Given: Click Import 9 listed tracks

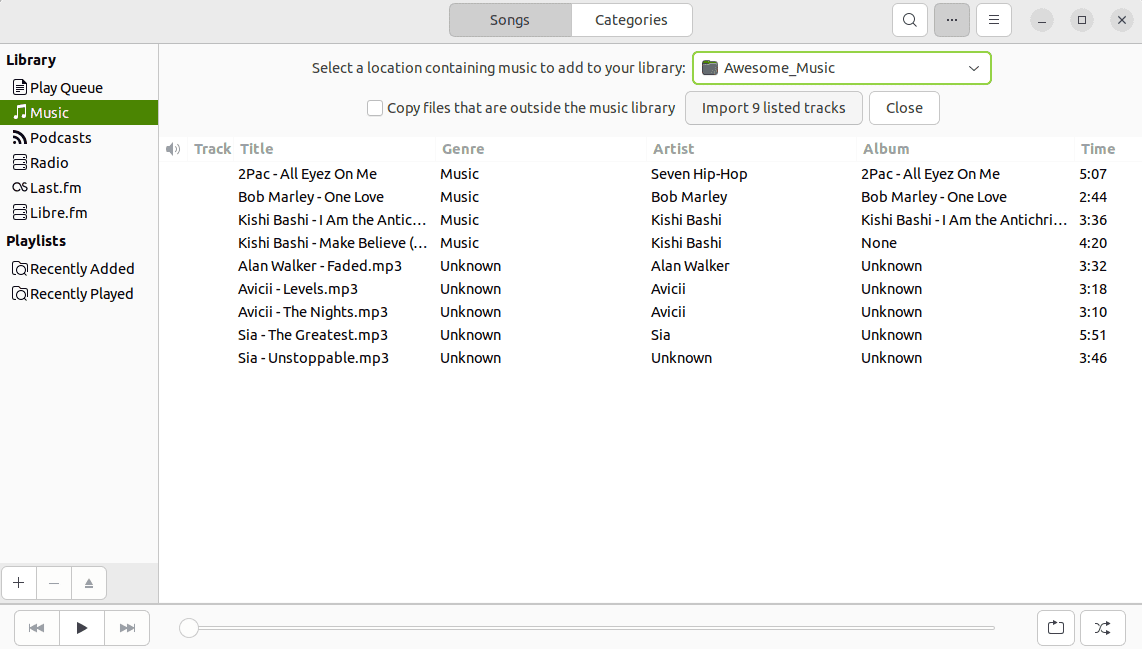Looking at the screenshot, I should pos(773,107).
